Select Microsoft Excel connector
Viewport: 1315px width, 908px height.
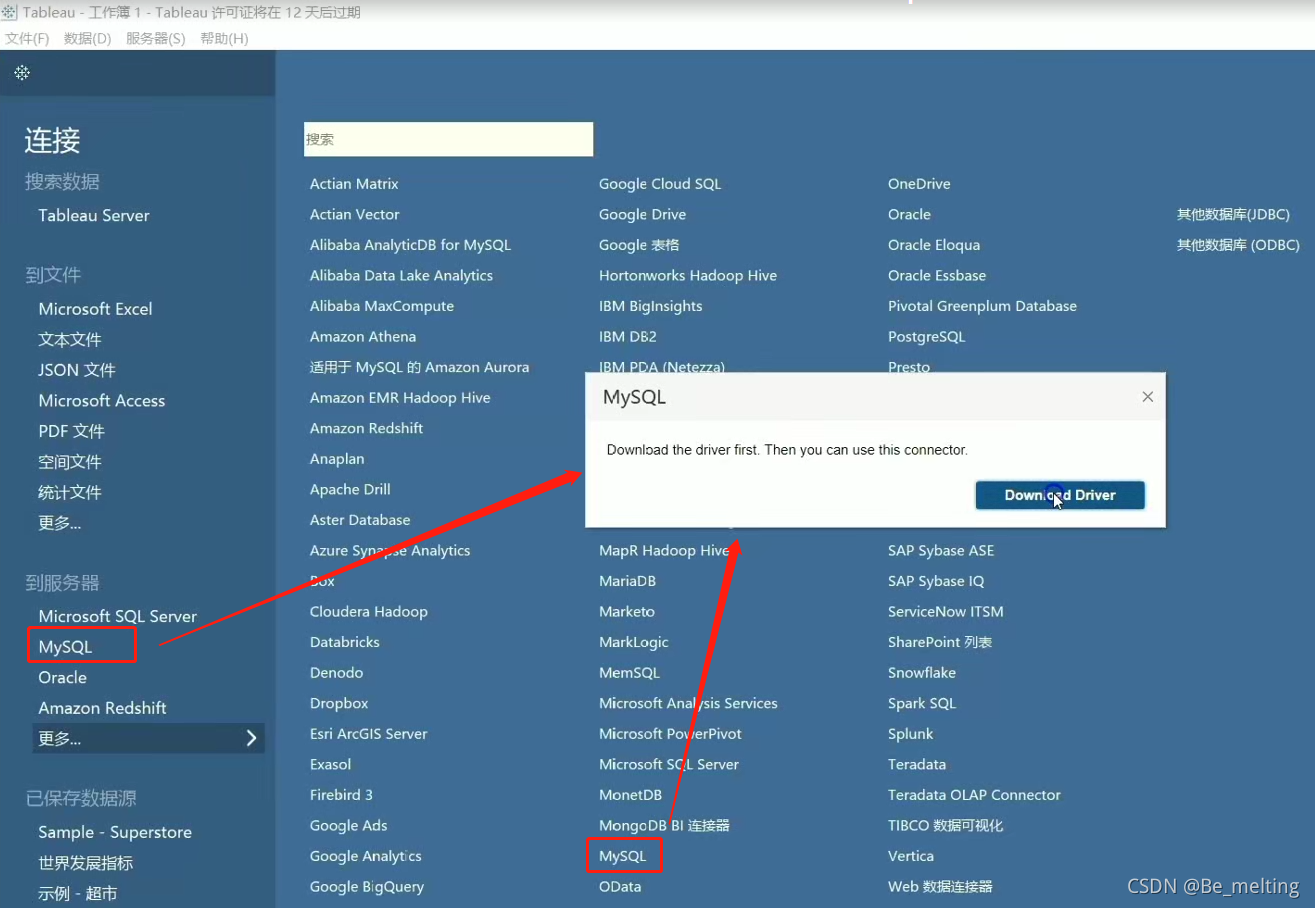pos(95,309)
